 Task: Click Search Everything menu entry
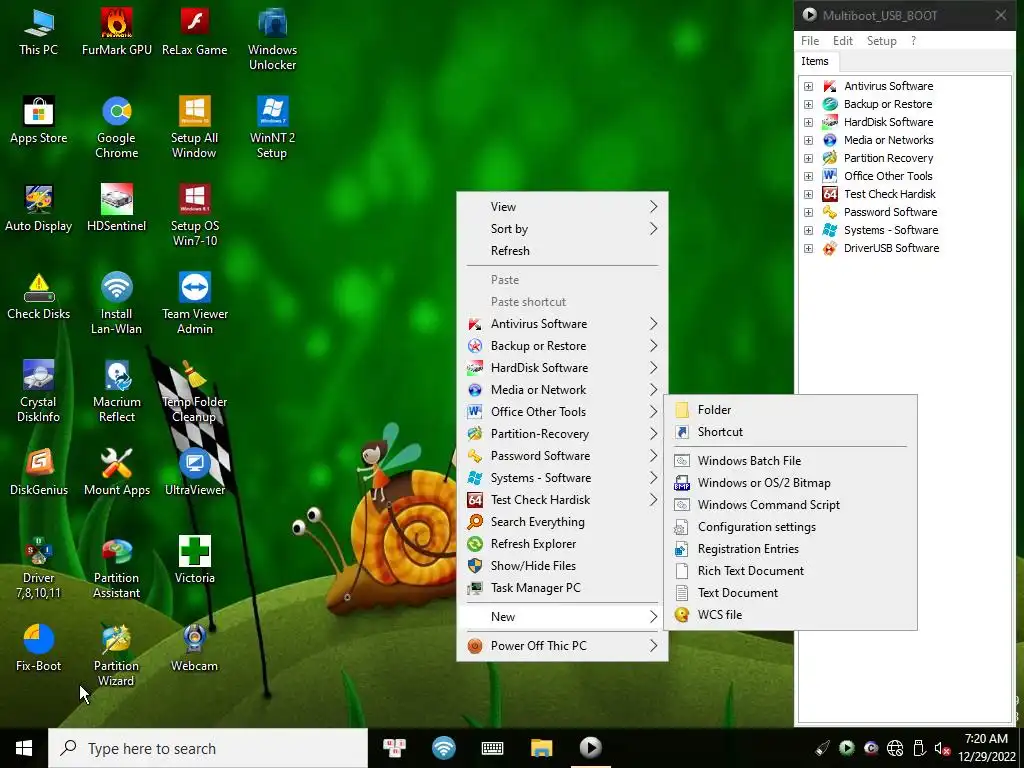[562, 522]
